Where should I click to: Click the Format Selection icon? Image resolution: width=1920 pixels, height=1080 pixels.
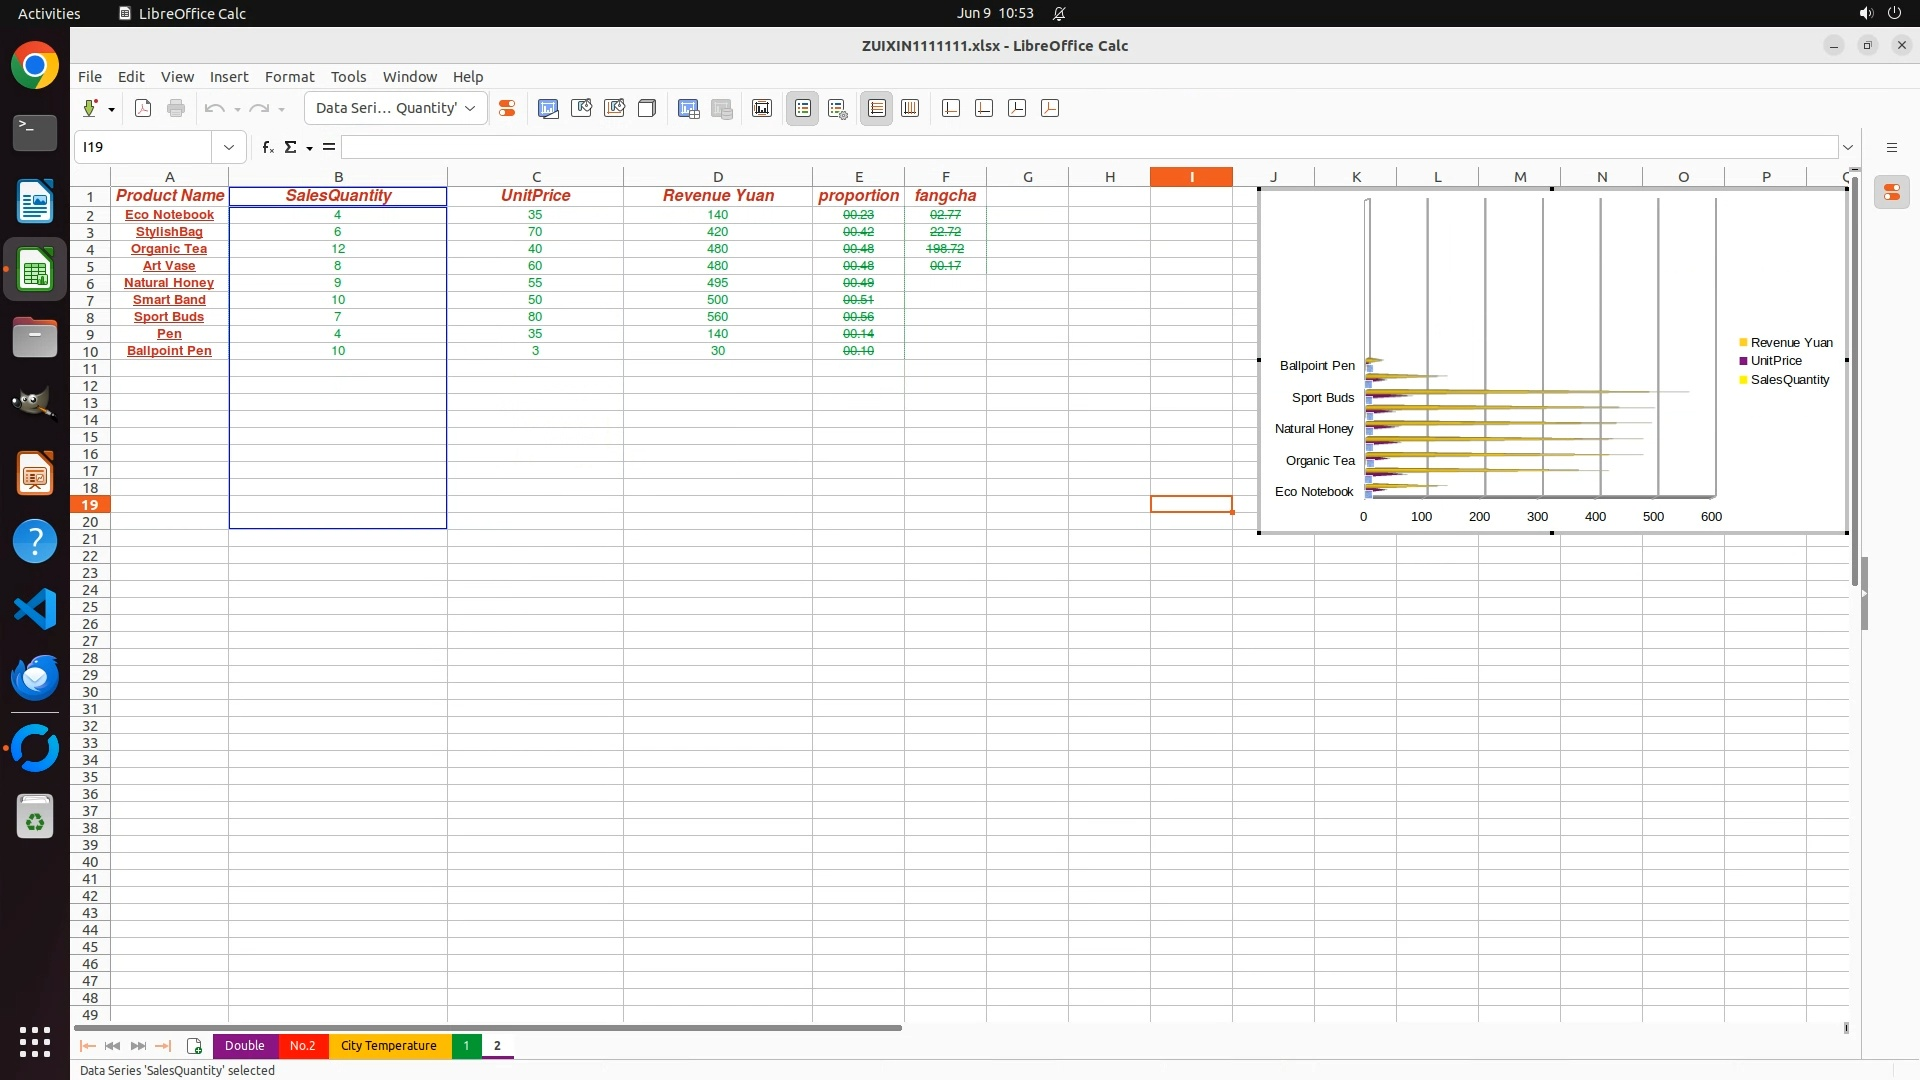click(x=507, y=108)
